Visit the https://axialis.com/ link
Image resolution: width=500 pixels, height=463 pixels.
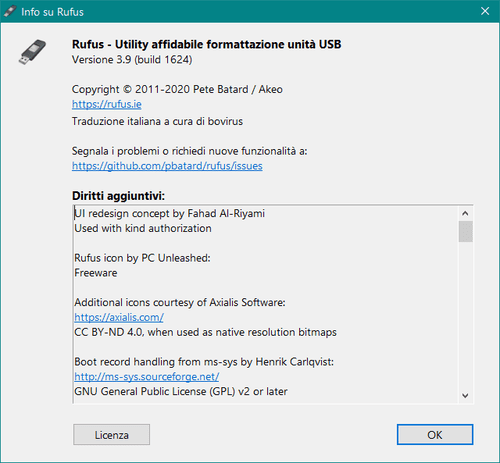pos(119,317)
